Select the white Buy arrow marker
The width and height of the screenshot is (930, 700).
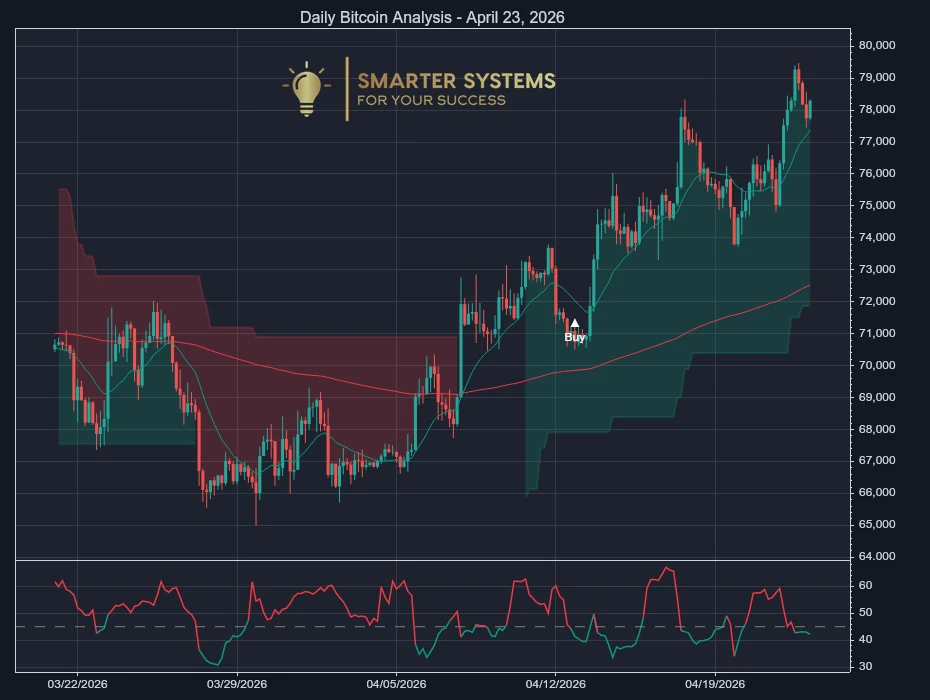pos(575,321)
